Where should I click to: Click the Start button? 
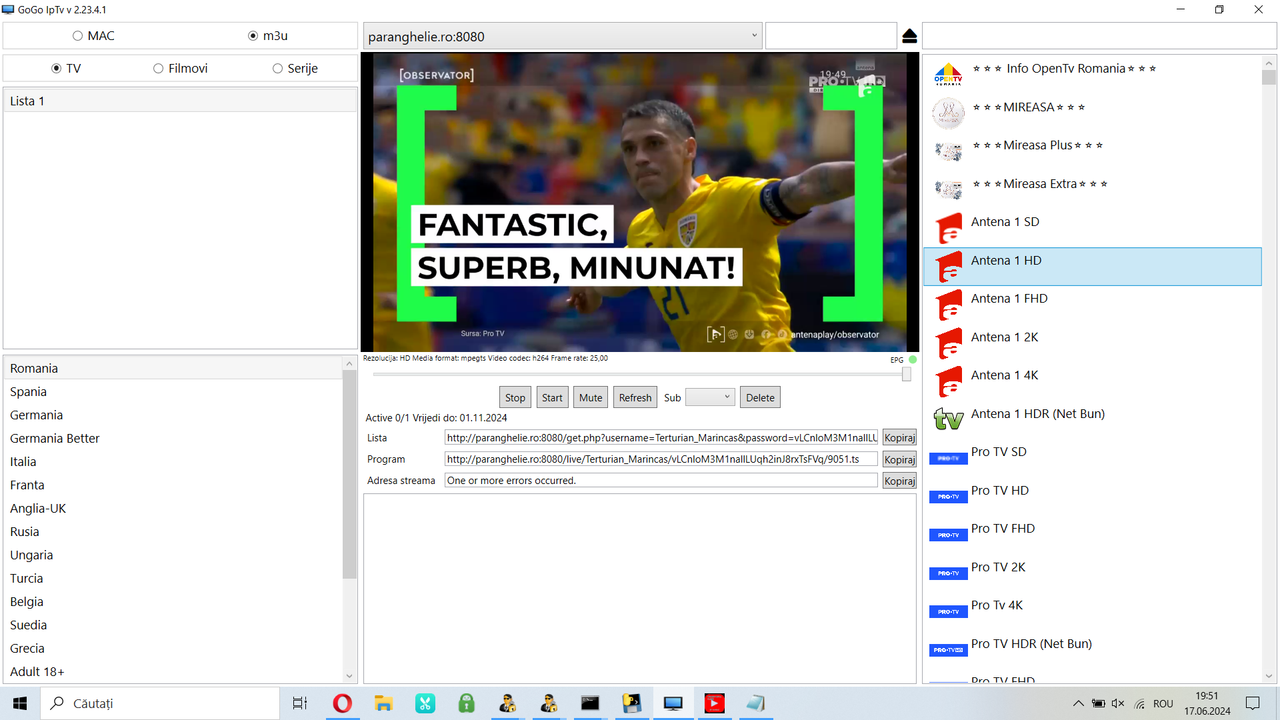coord(552,397)
